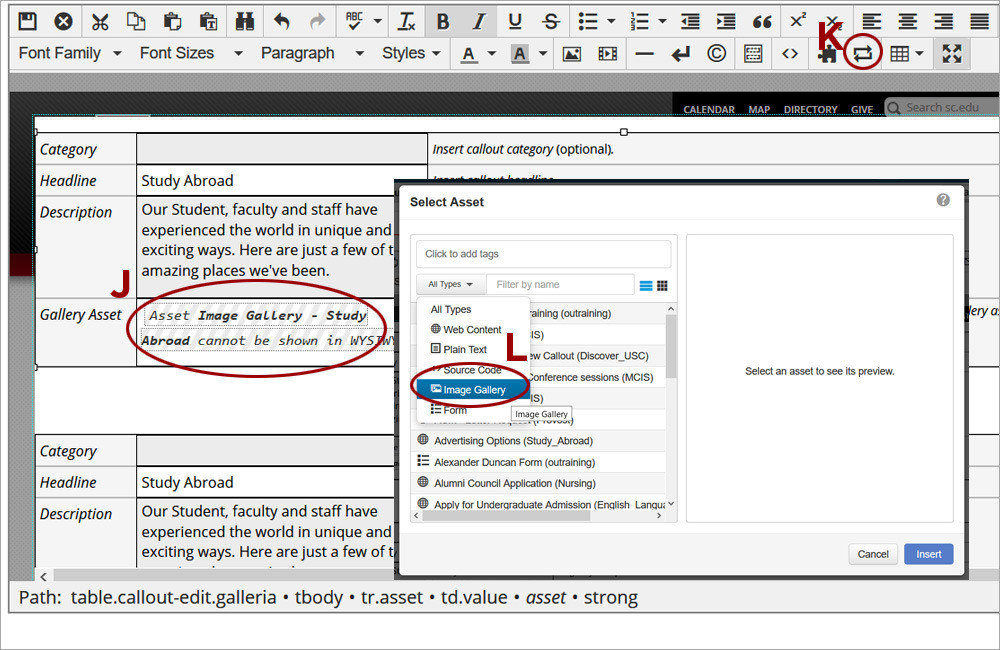
Task: Expand numbered list style dropdown arrow
Action: coord(663,22)
